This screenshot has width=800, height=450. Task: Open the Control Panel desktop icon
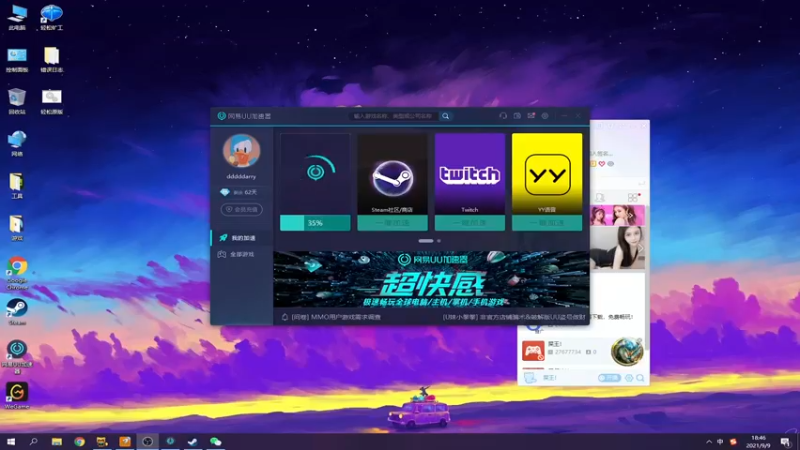(x=17, y=60)
